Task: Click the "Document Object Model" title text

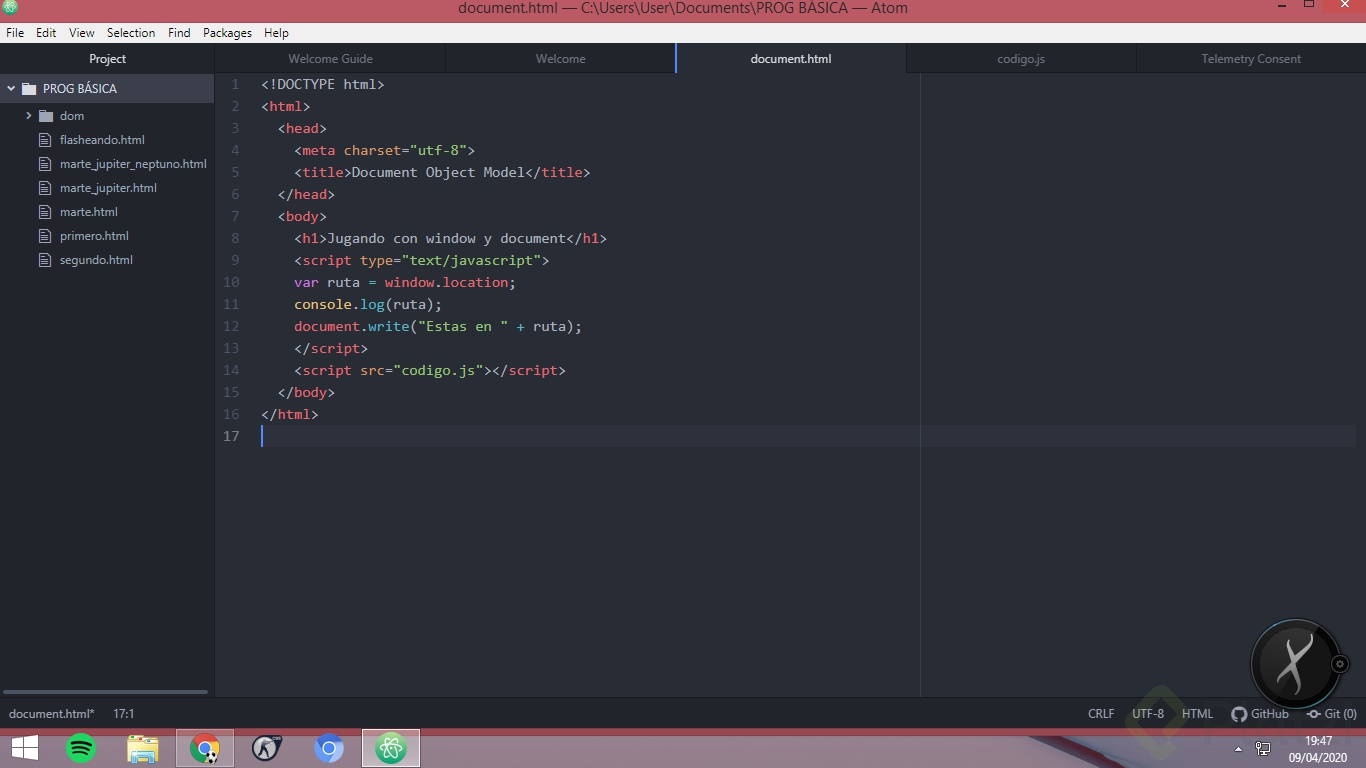Action: tap(438, 172)
